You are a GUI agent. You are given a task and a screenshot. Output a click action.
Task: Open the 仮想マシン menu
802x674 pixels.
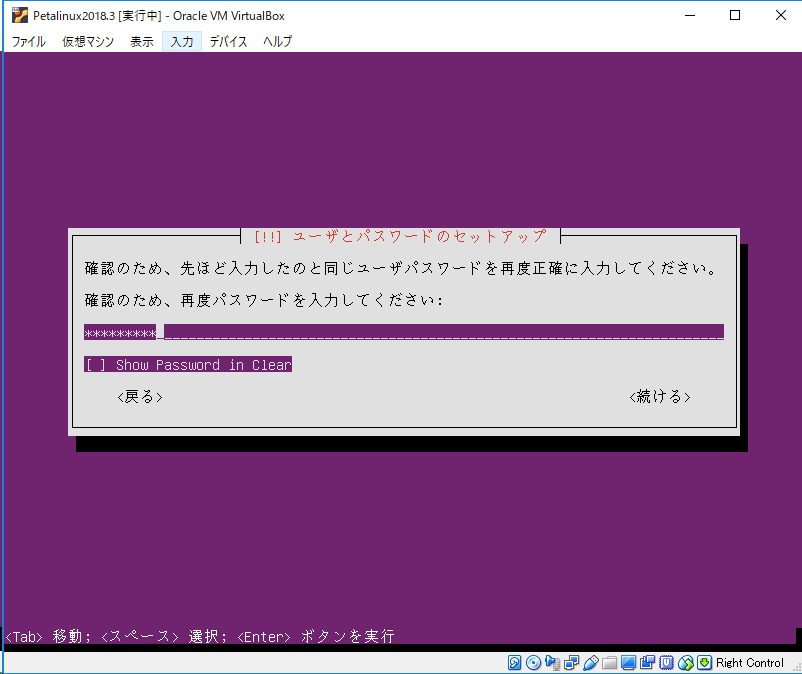tap(87, 41)
